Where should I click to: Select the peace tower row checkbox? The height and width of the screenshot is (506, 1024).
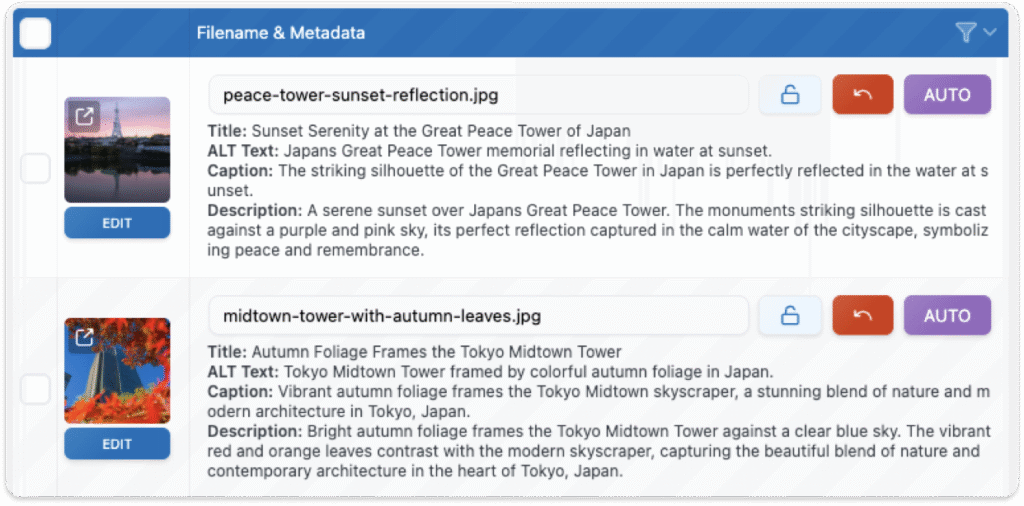click(36, 169)
